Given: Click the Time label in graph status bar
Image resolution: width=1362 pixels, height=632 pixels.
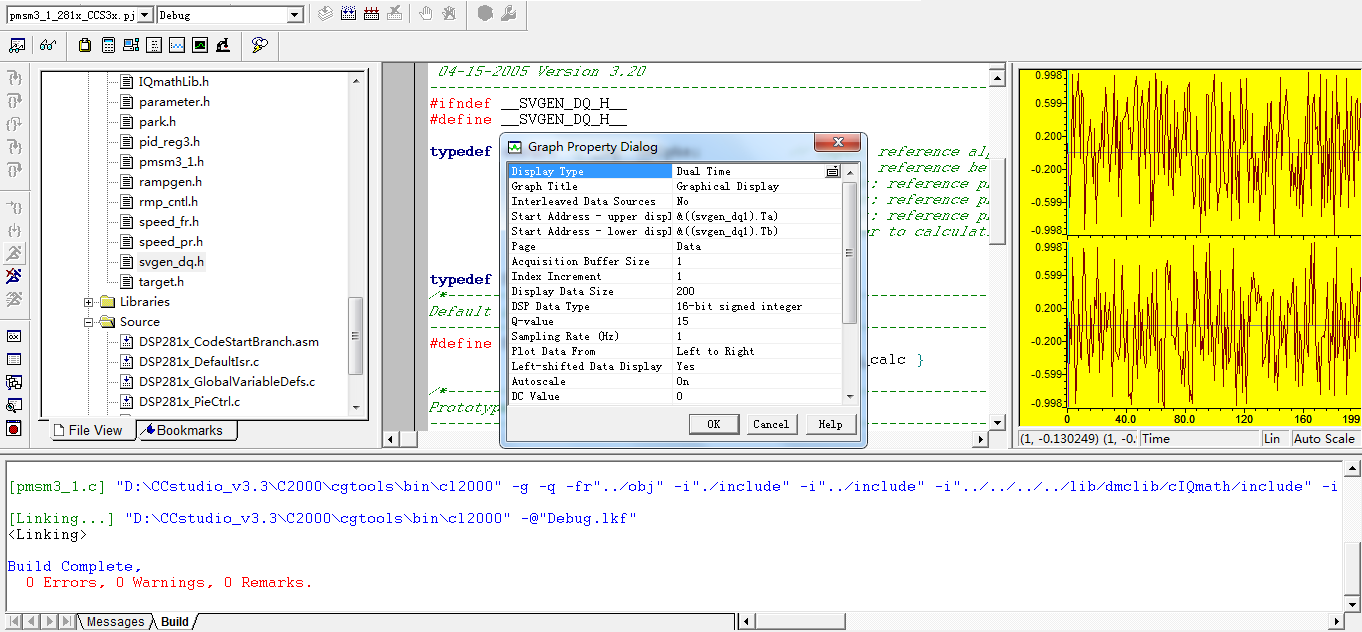Looking at the screenshot, I should pos(1156,438).
